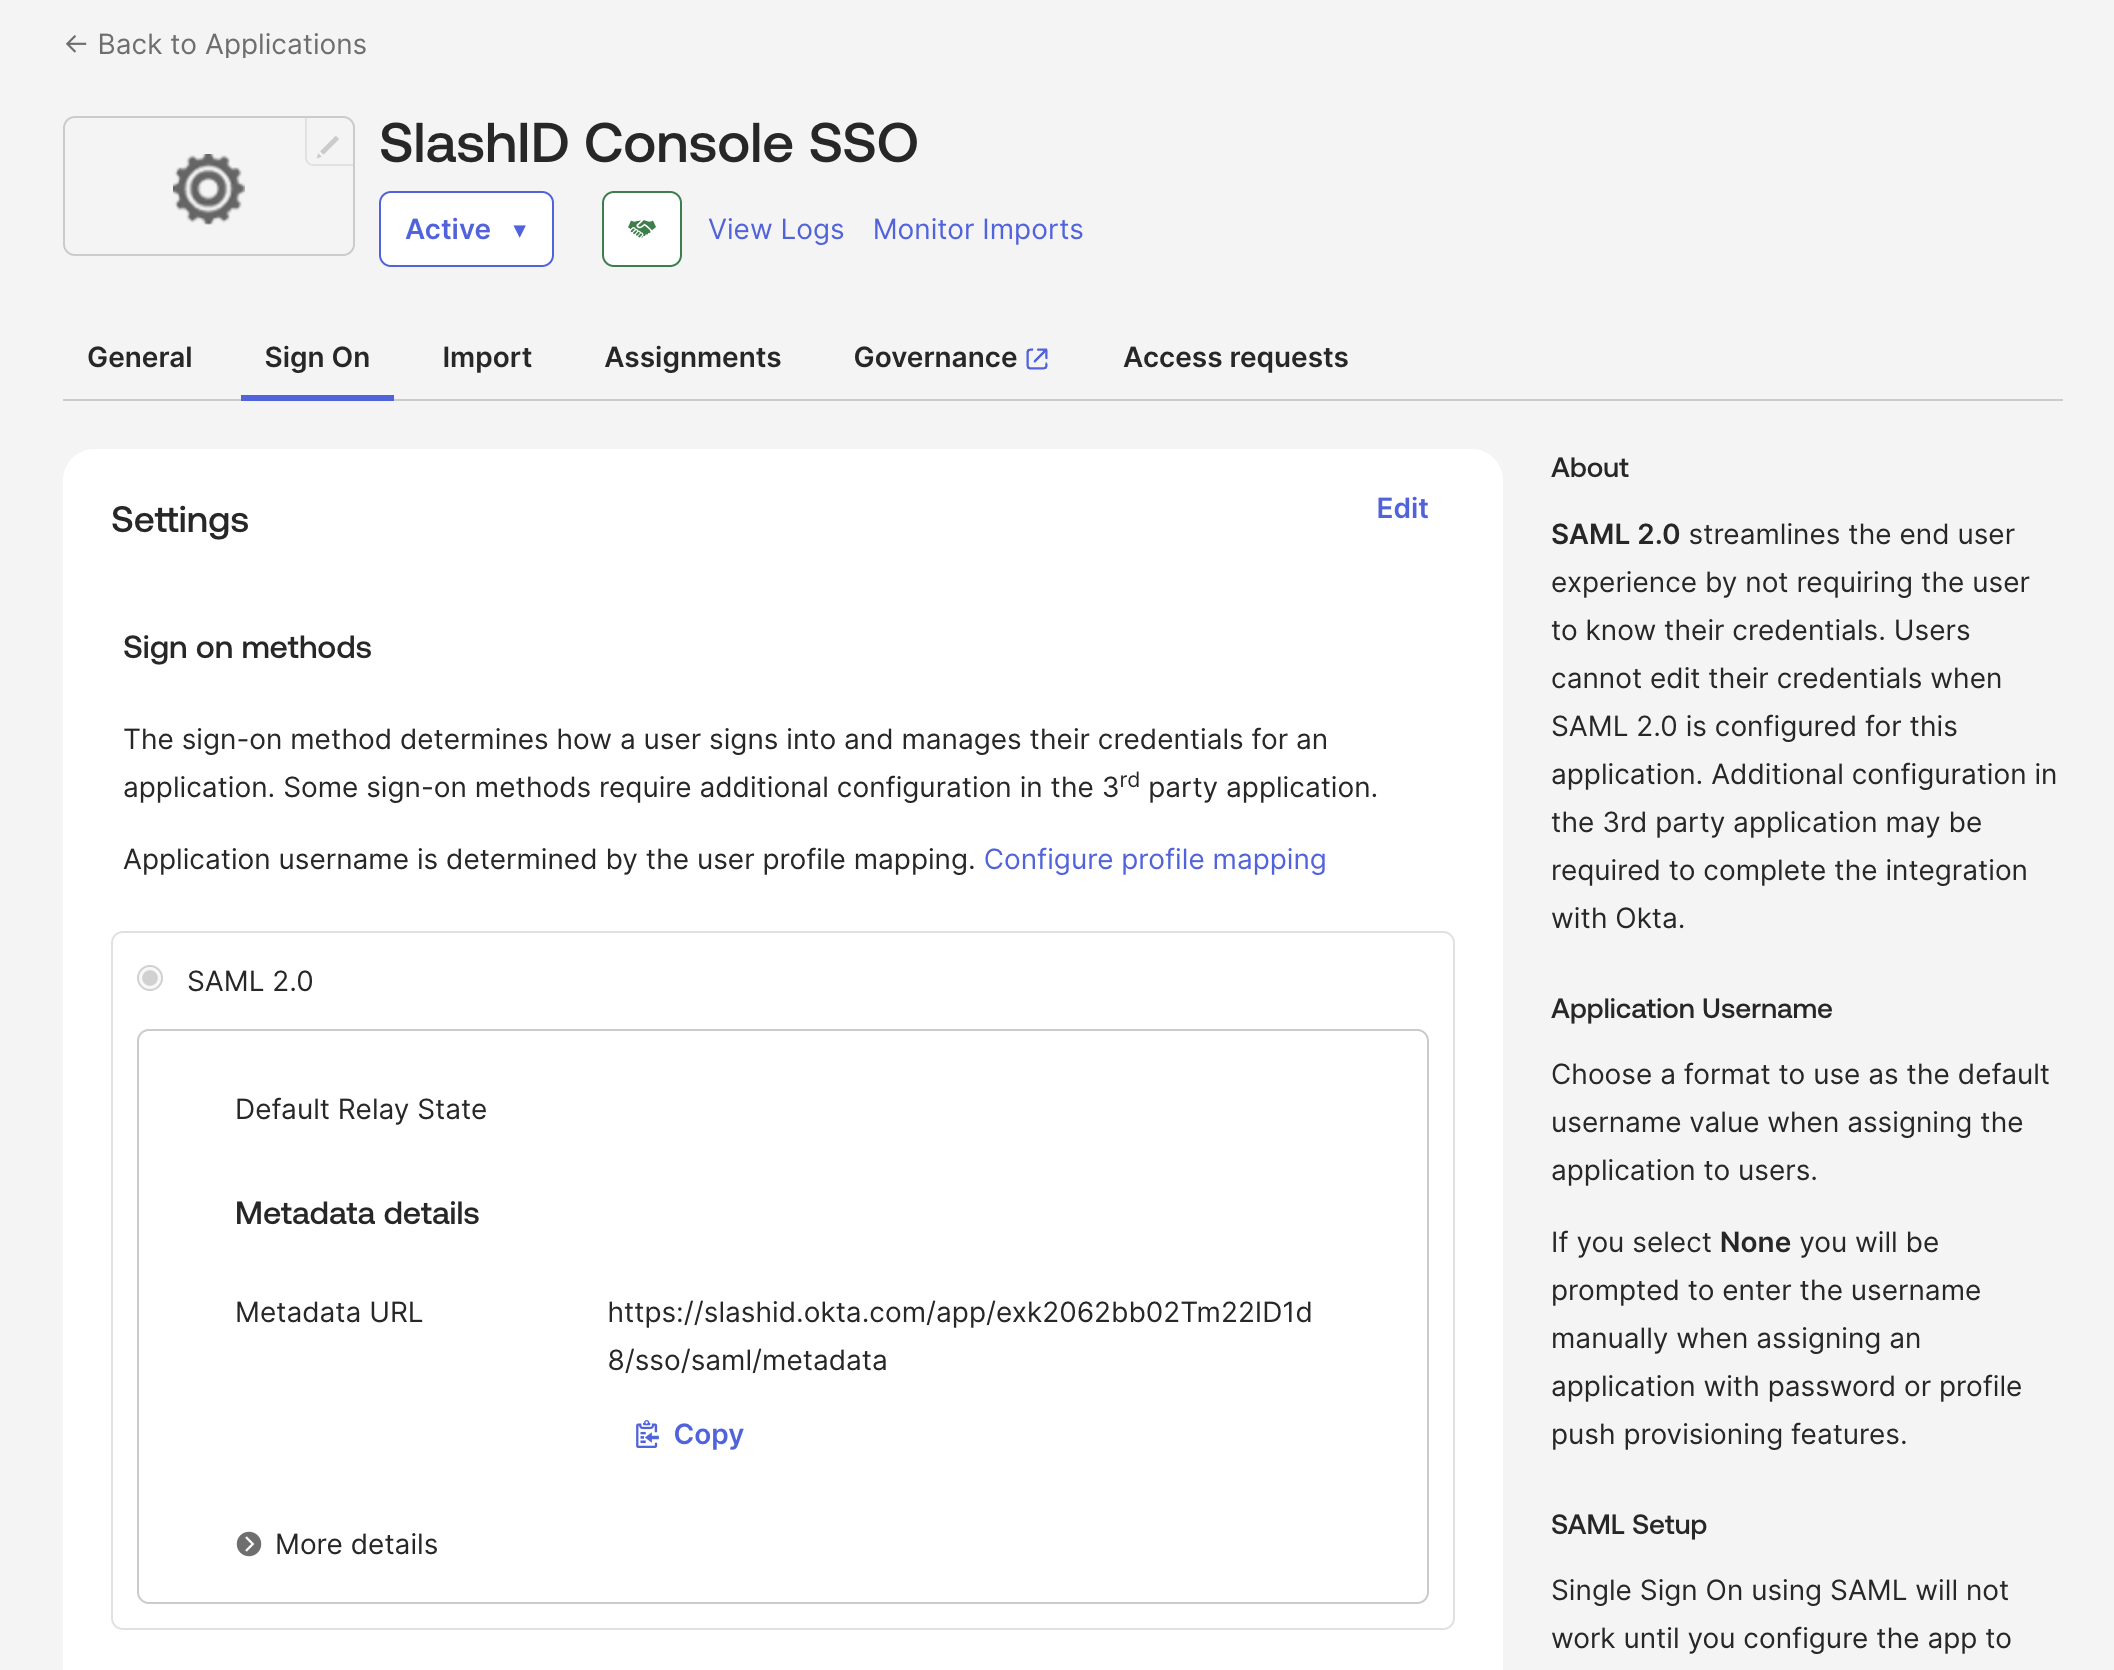Open the Assignments tab
Screen dimensions: 2114x1670
click(692, 357)
